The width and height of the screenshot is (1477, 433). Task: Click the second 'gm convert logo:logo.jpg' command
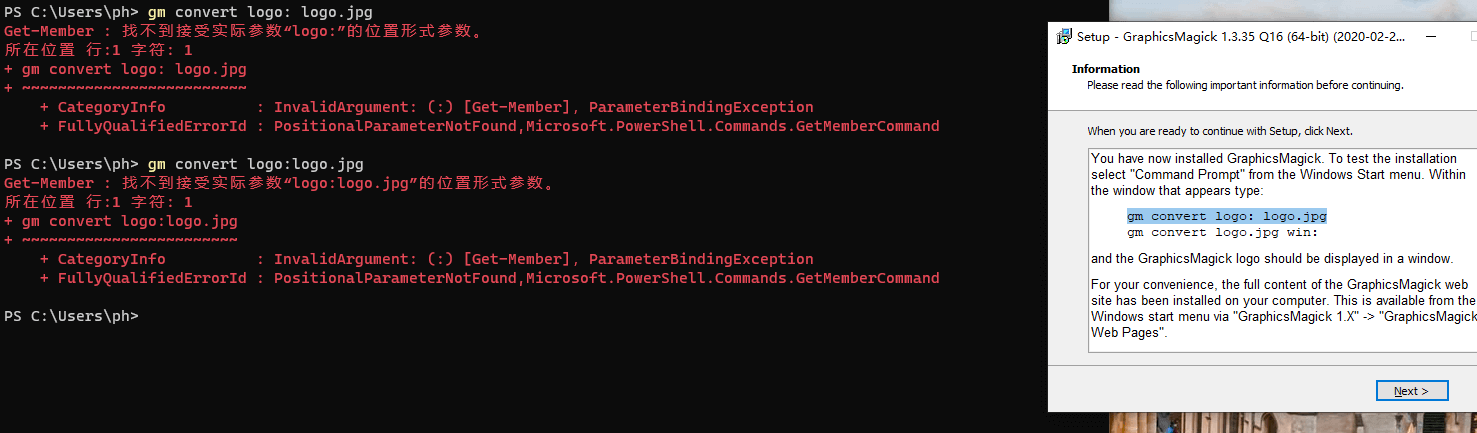[255, 164]
